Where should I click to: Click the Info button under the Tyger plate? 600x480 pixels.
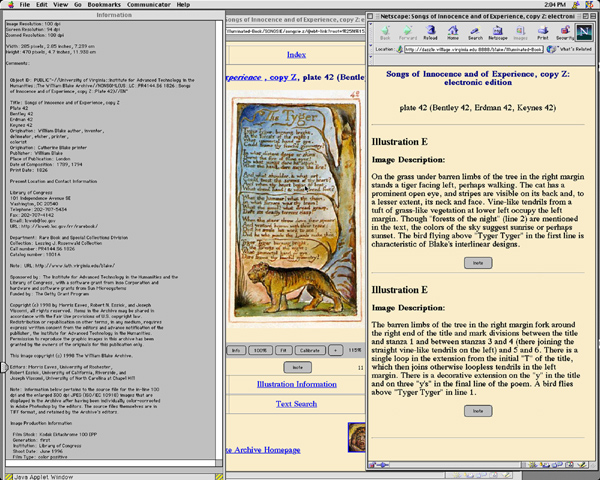tap(236, 350)
